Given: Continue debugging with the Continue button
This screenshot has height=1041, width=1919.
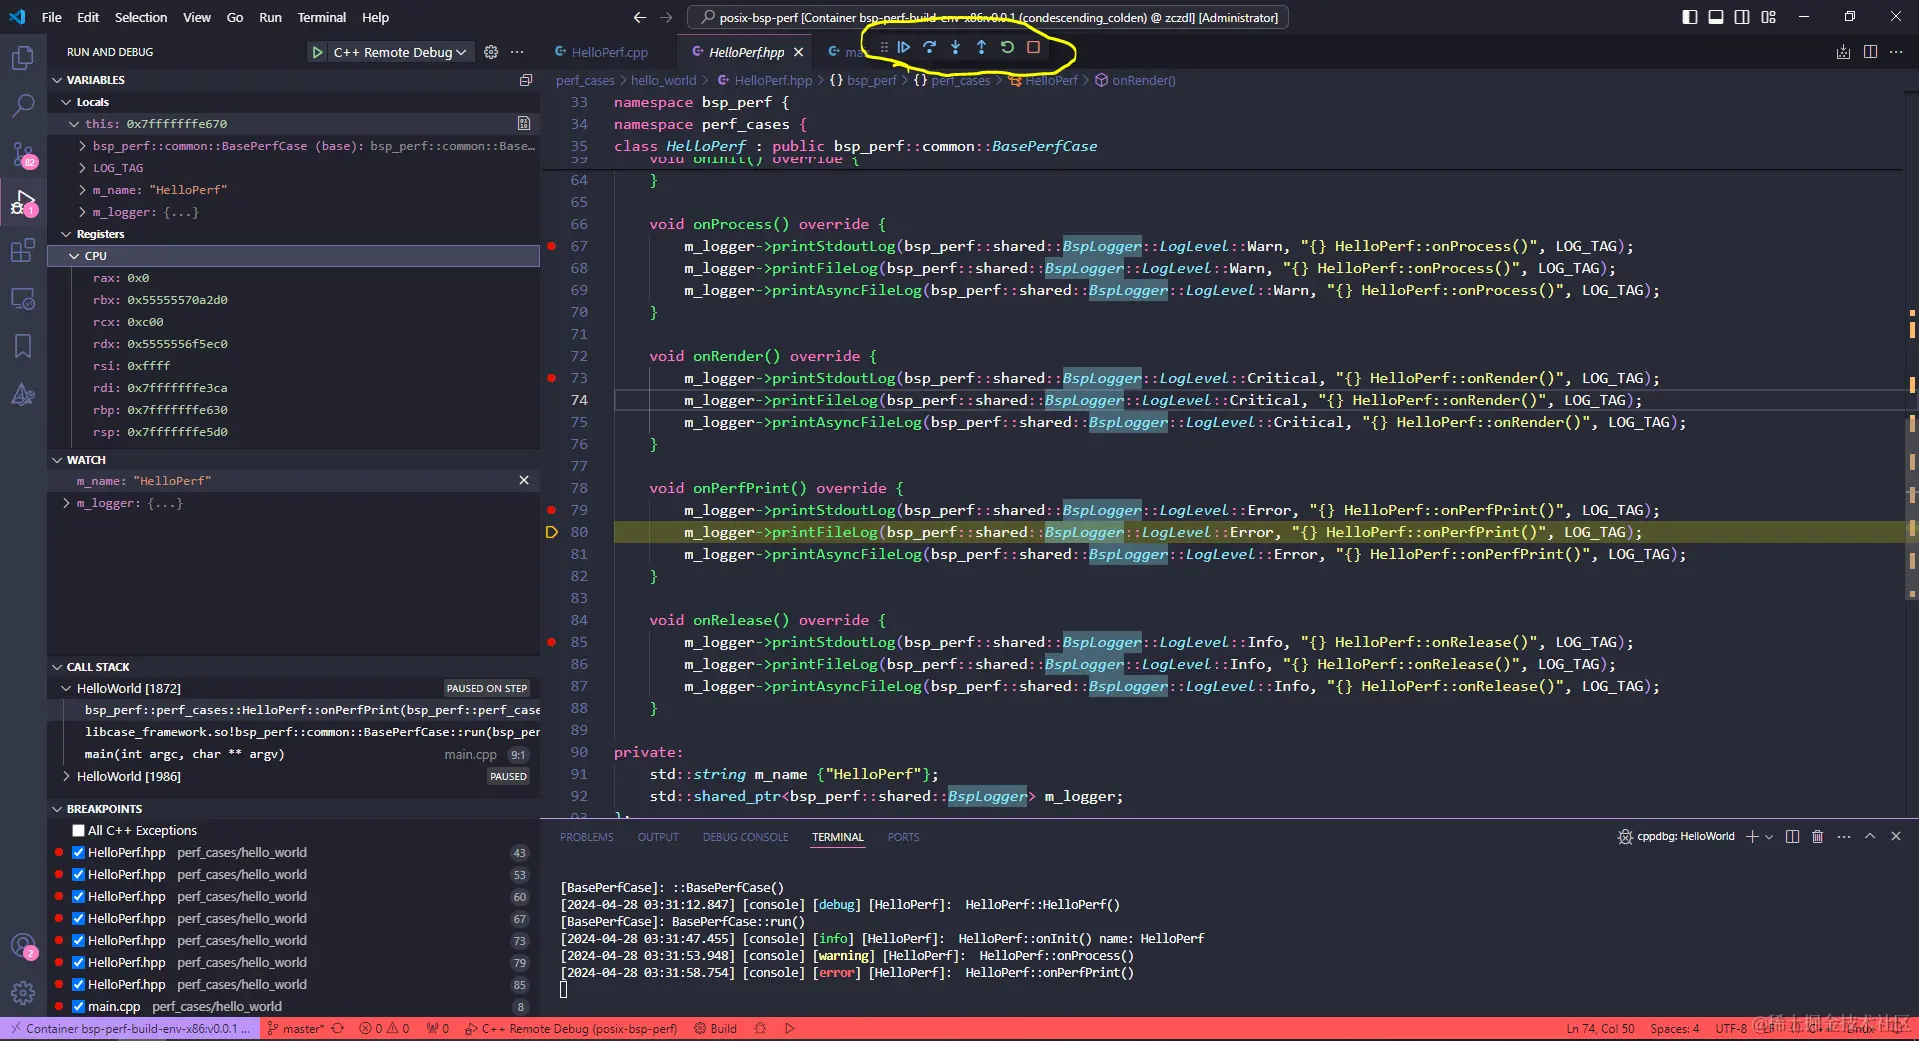Looking at the screenshot, I should click(x=903, y=47).
